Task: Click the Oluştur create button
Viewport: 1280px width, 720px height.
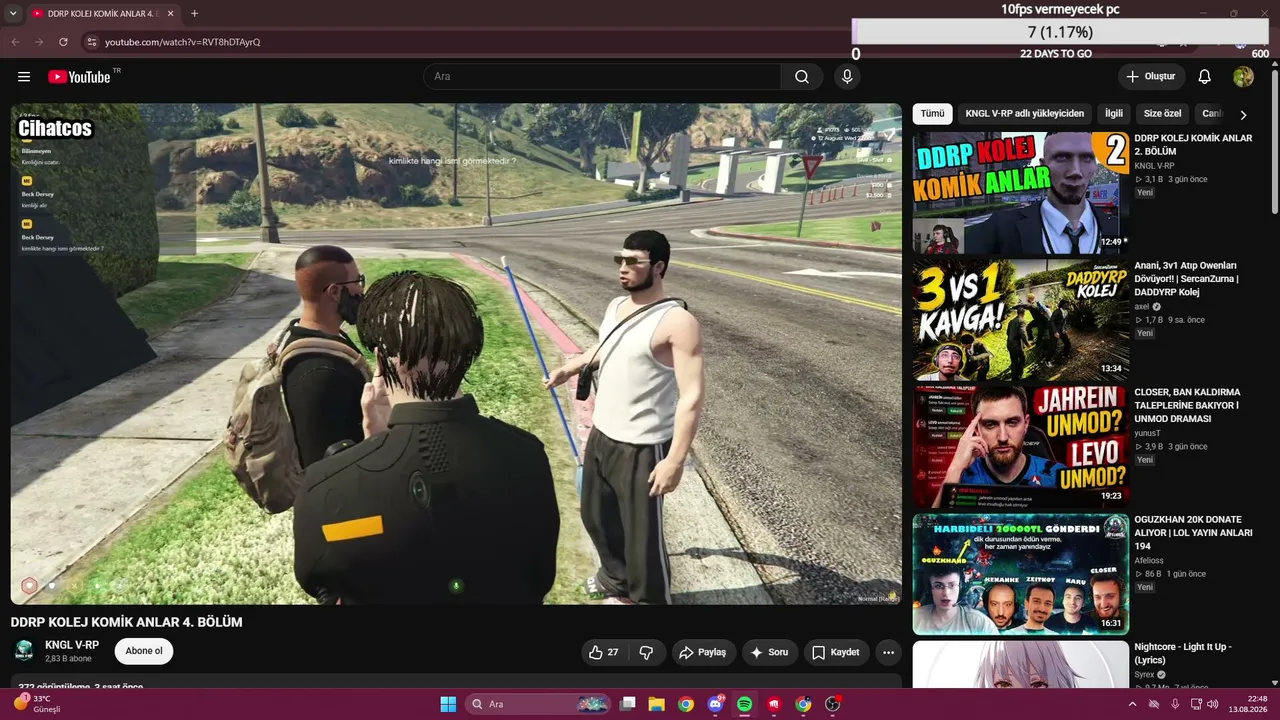Action: coord(1151,77)
